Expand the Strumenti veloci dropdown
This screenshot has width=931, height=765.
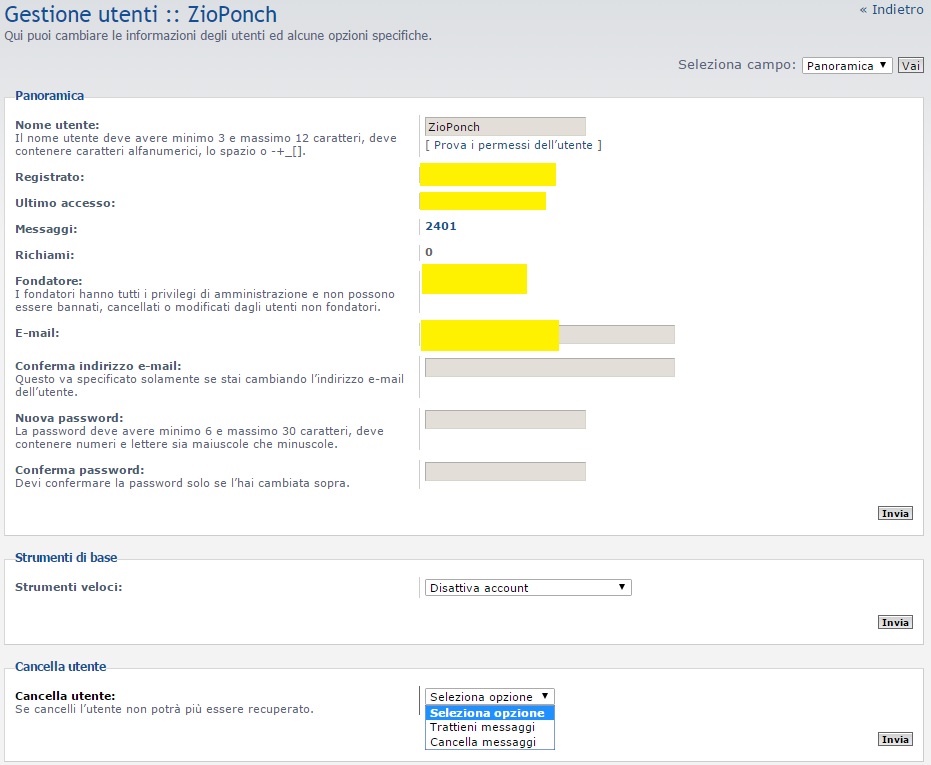click(528, 588)
